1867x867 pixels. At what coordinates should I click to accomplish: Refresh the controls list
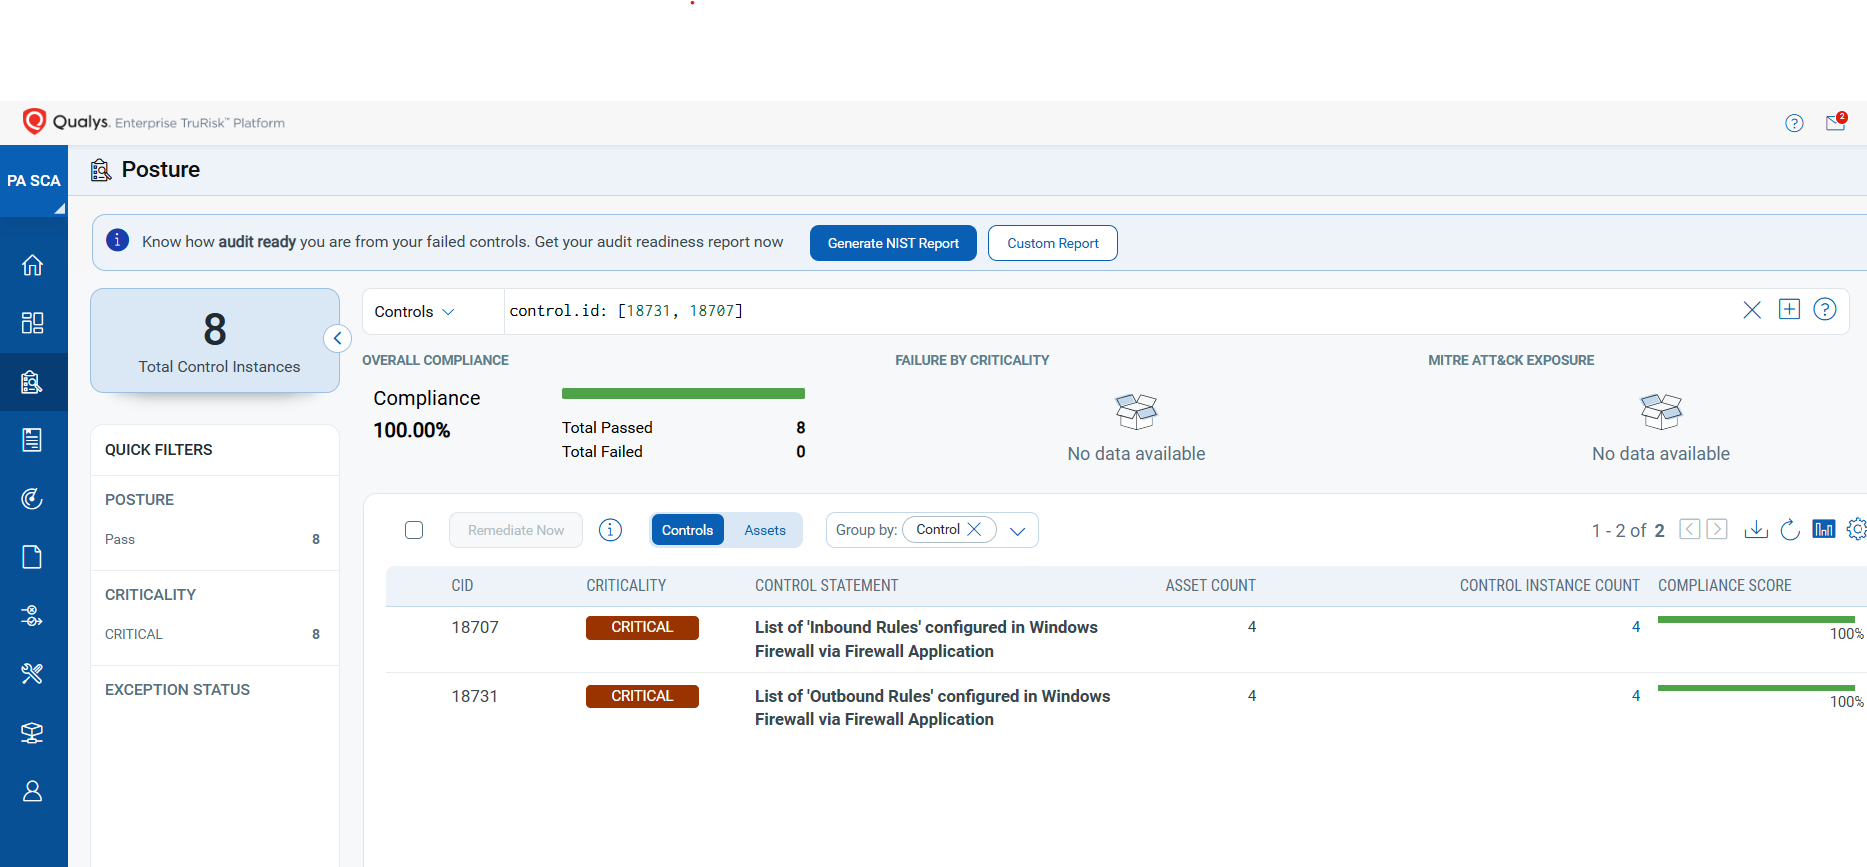[x=1790, y=530]
